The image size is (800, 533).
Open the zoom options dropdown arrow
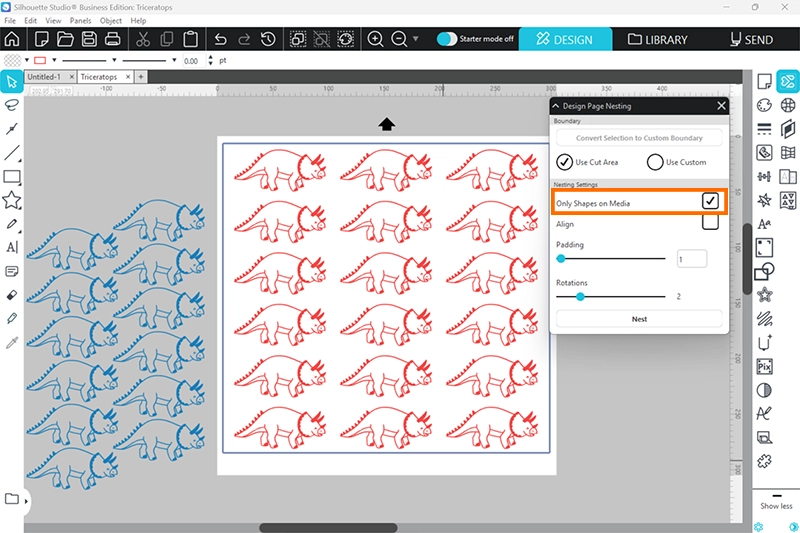(416, 40)
